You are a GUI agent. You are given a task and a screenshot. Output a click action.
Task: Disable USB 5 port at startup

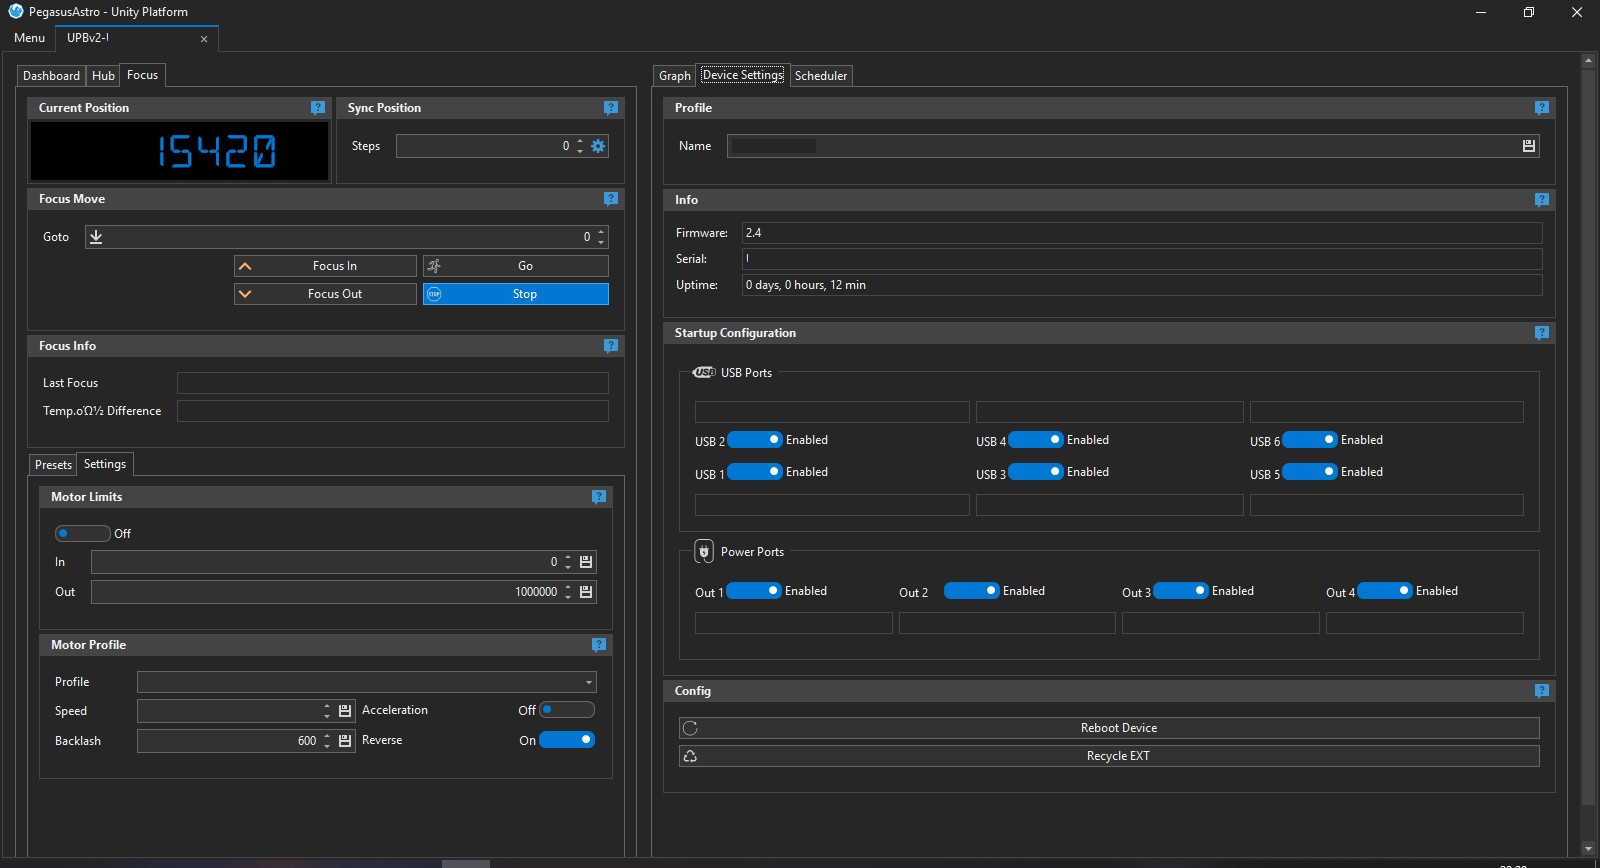[1310, 472]
